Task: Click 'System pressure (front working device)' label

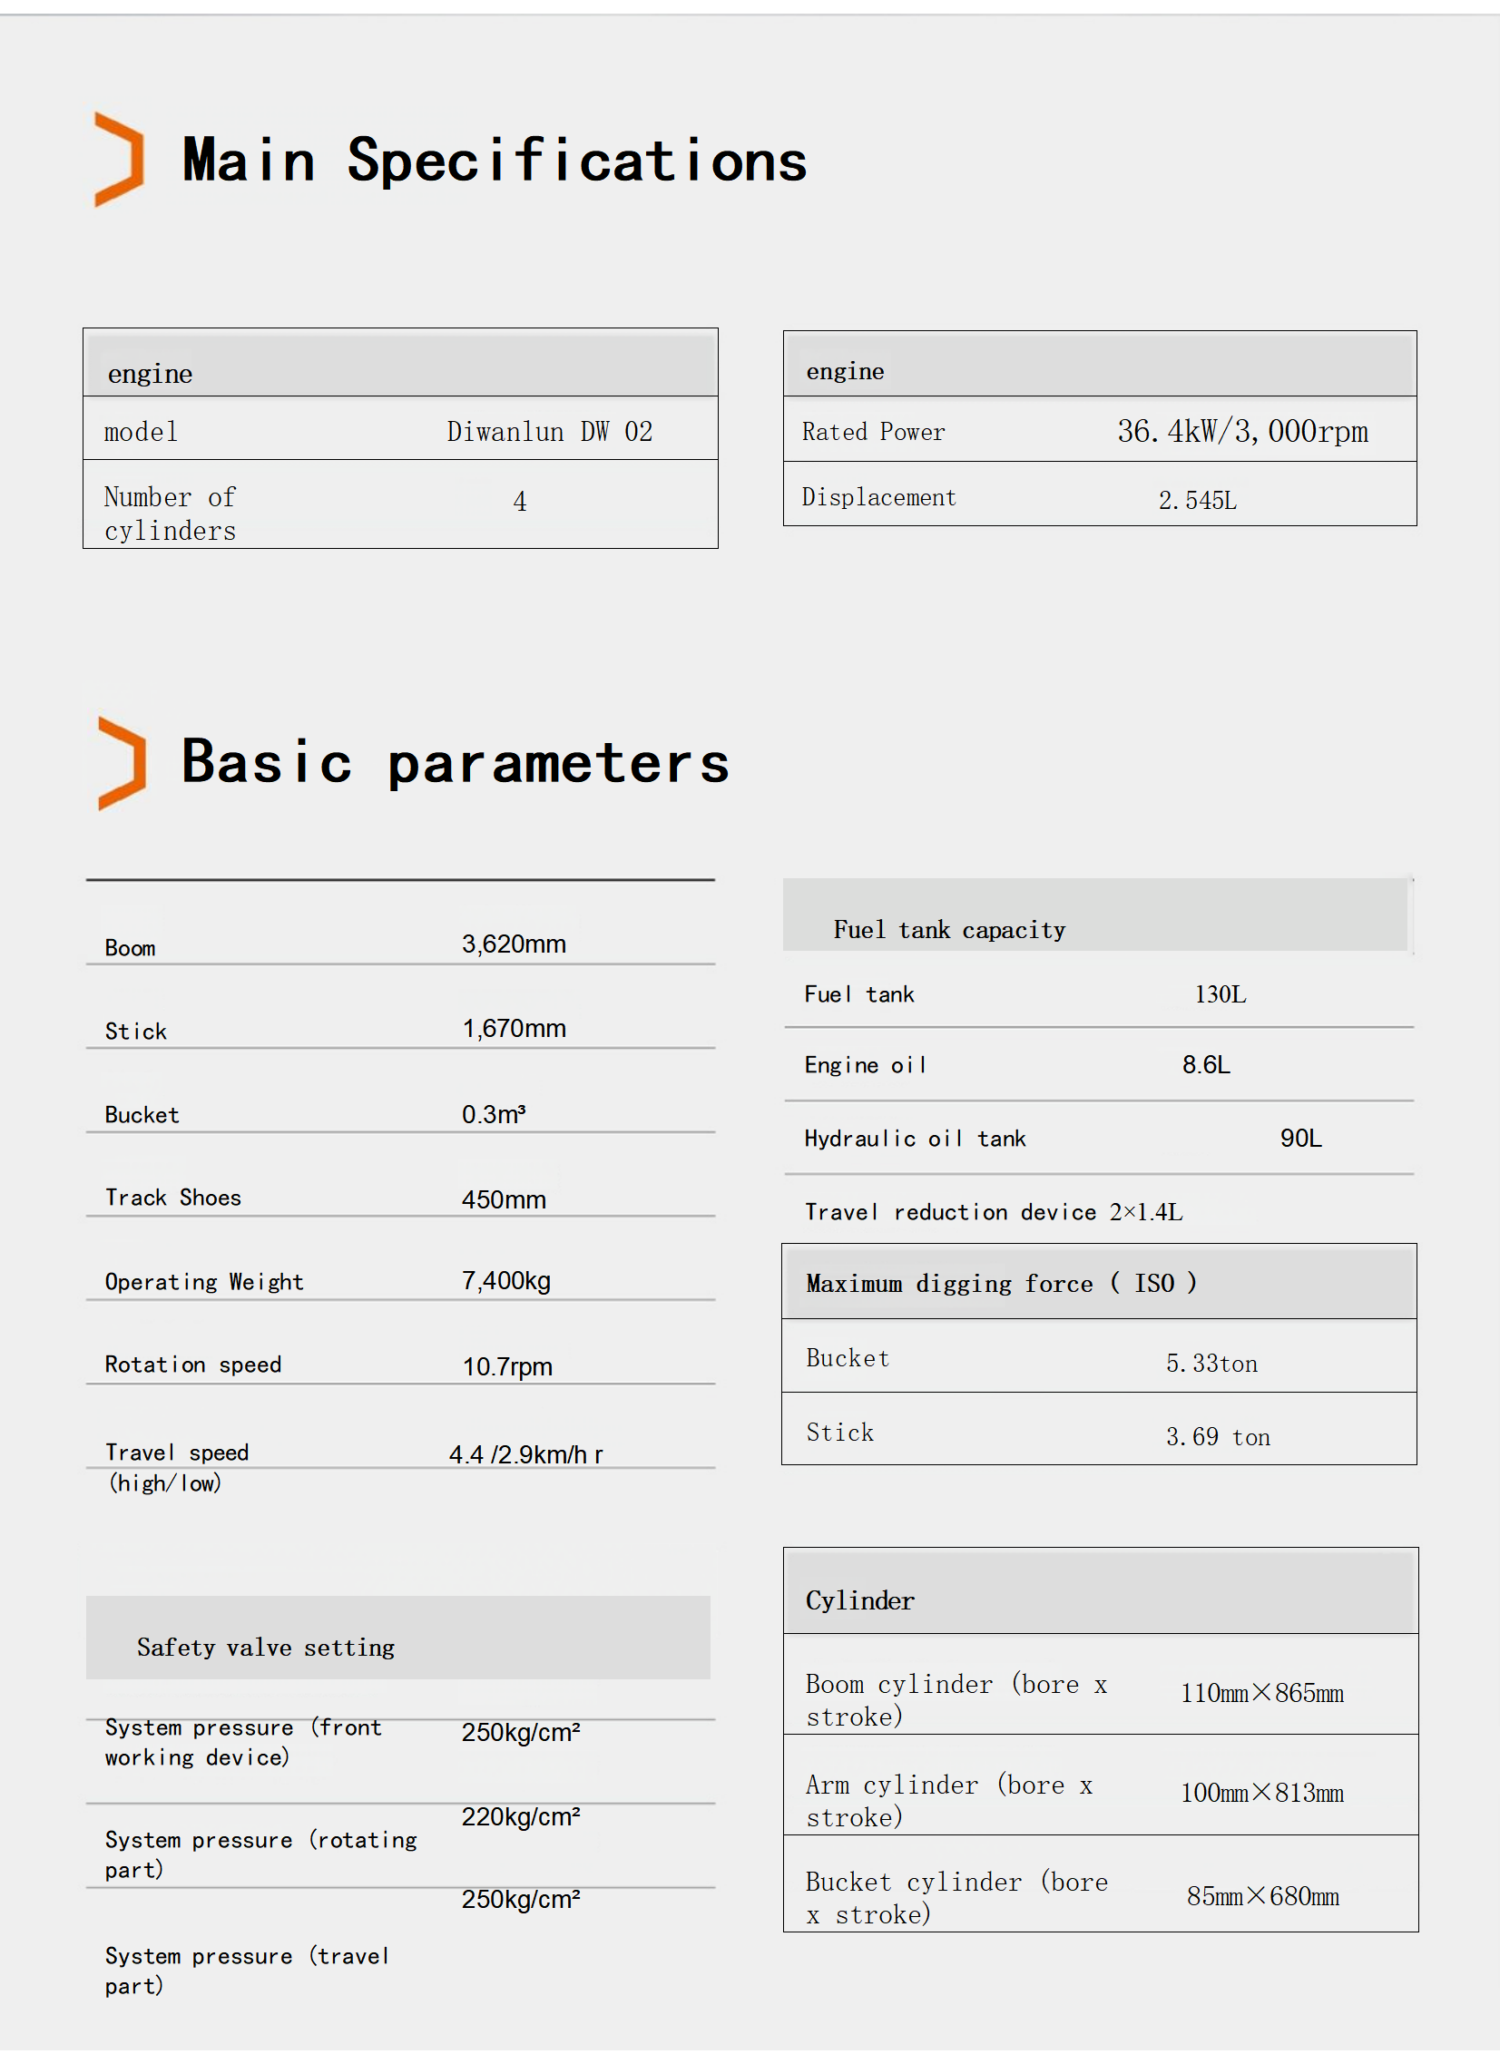Action: [243, 1742]
